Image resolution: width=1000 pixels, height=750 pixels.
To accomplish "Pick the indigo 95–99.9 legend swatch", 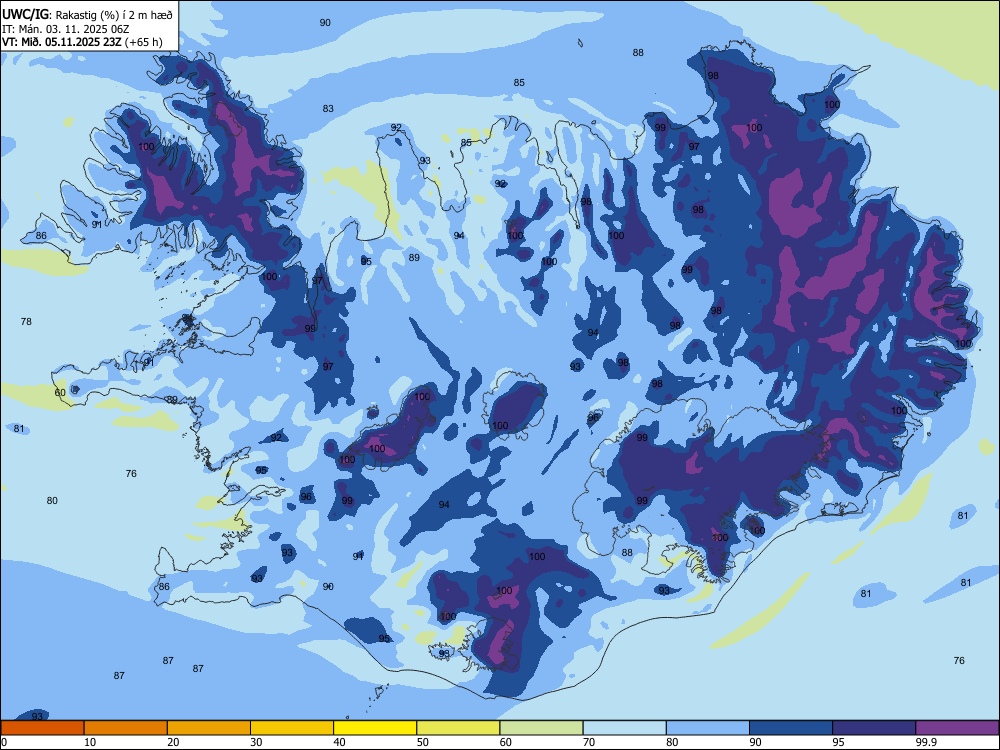I will pos(874,728).
